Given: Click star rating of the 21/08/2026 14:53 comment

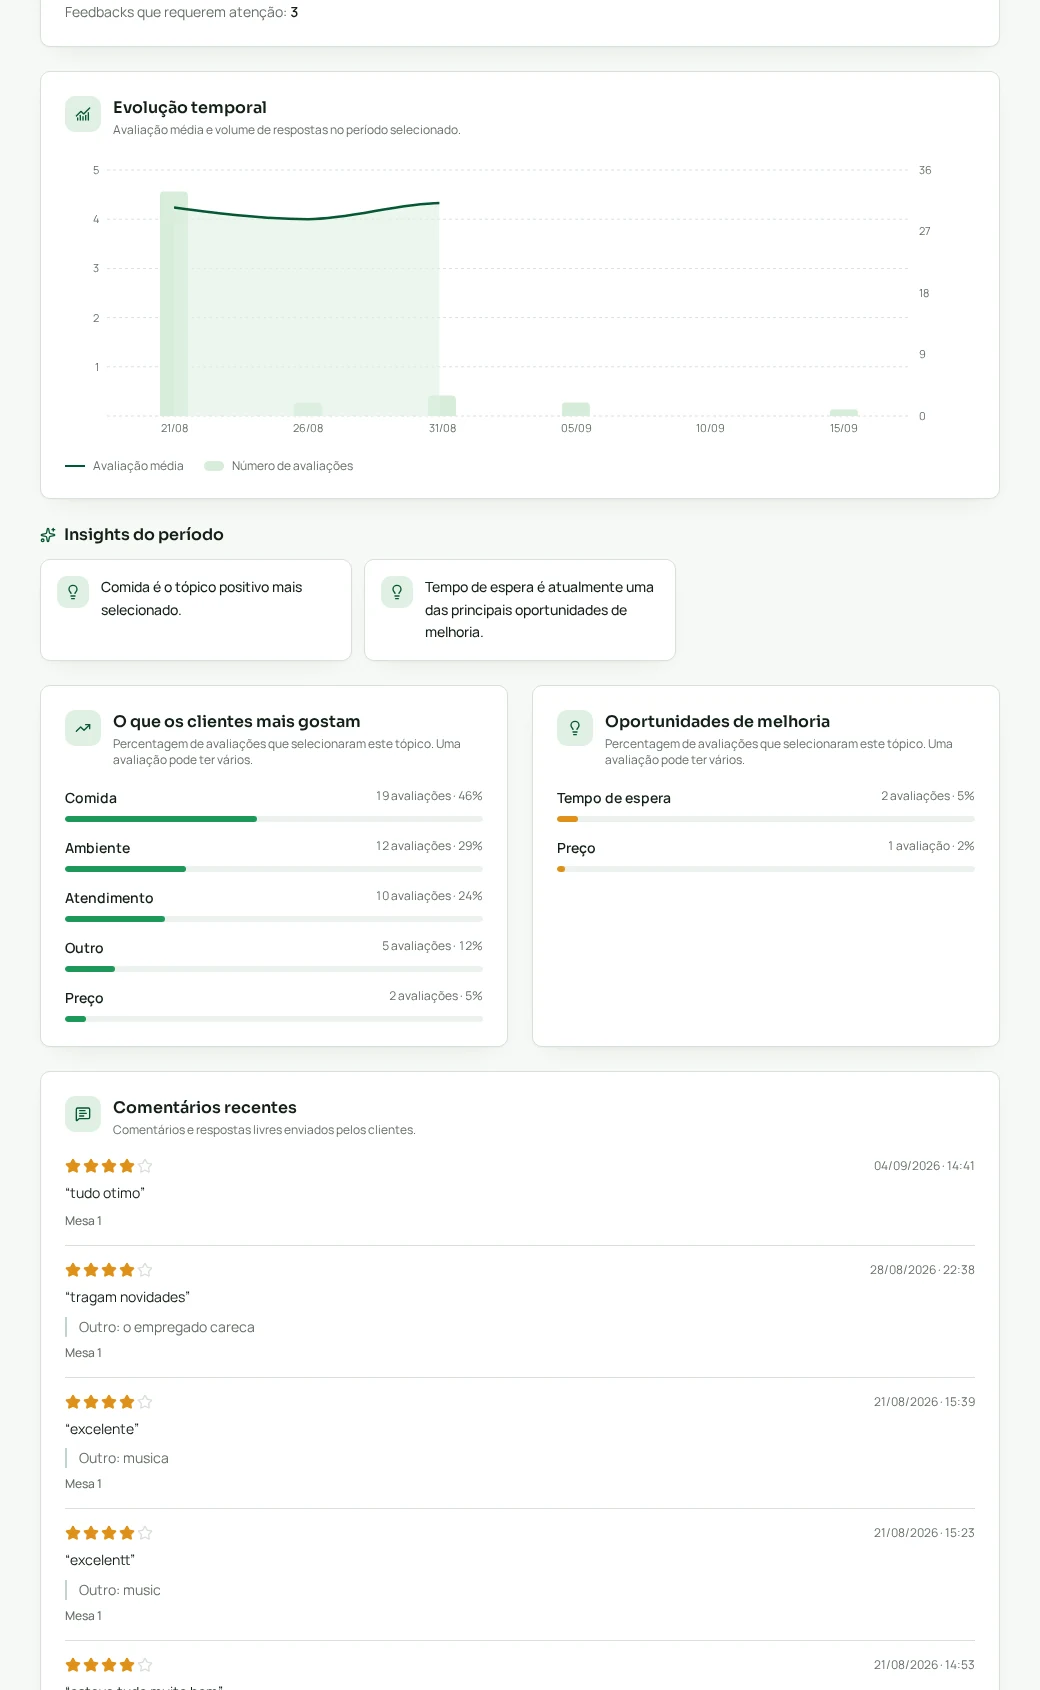Looking at the screenshot, I should 109,1665.
